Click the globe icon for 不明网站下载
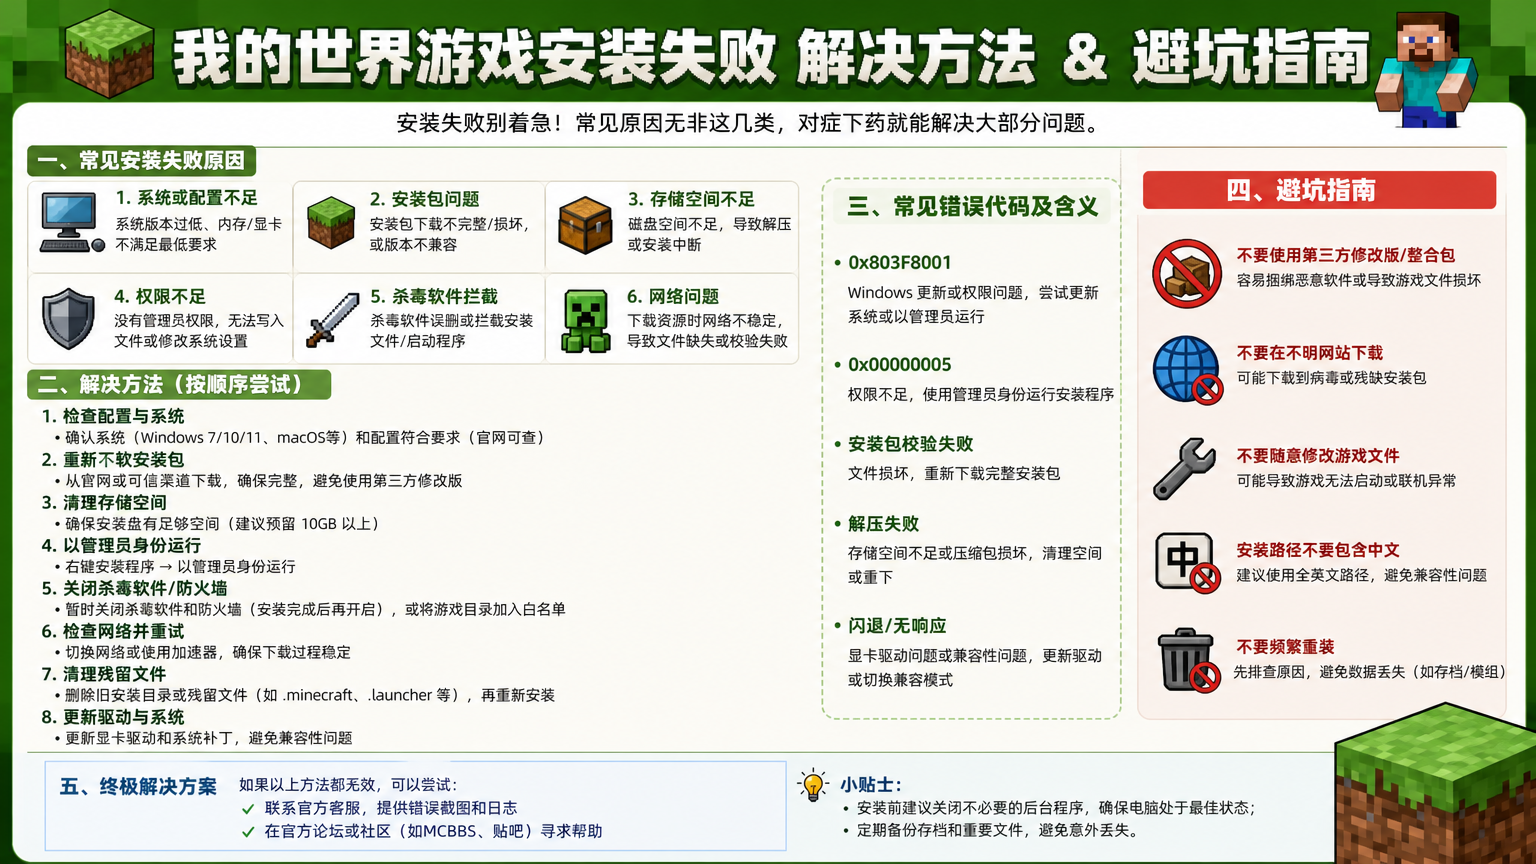 pos(1187,370)
